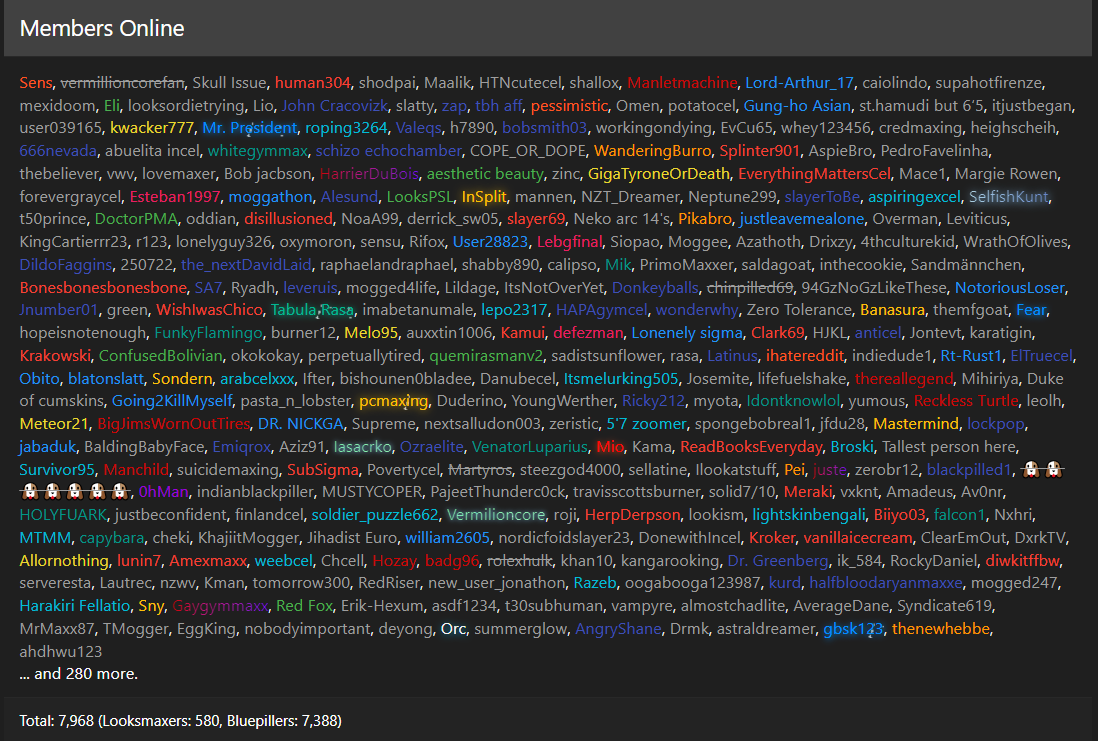Visit pcmaxing highlighted username
The height and width of the screenshot is (741, 1098).
coord(393,401)
